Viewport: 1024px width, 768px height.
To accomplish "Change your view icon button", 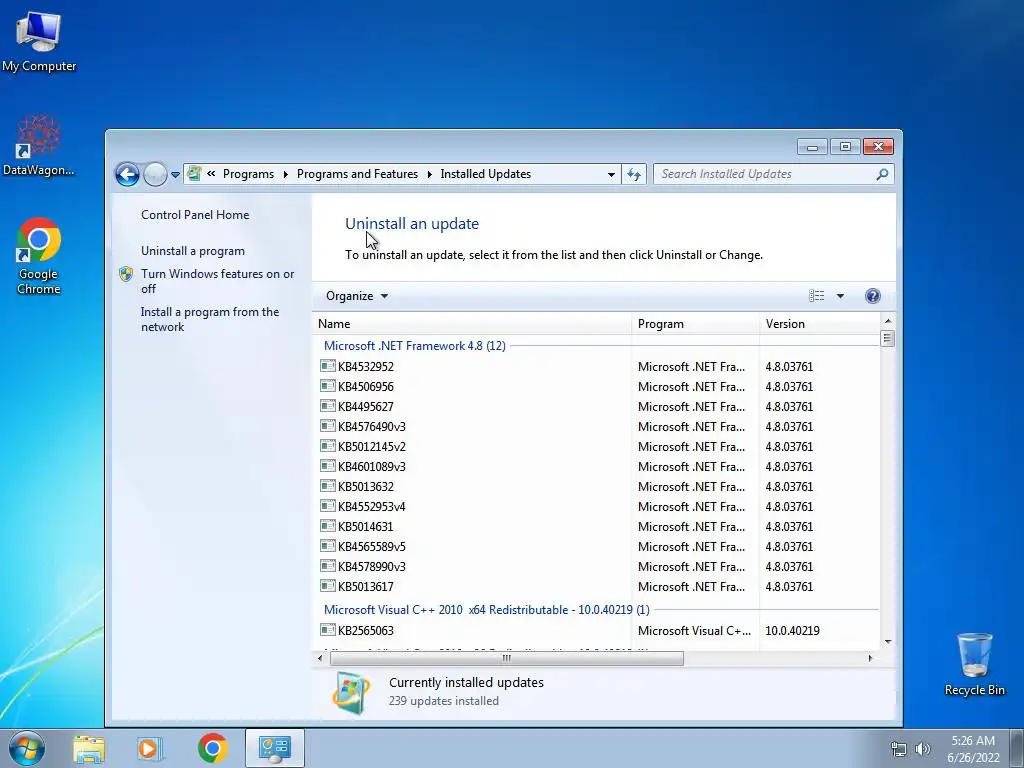I will pos(816,296).
